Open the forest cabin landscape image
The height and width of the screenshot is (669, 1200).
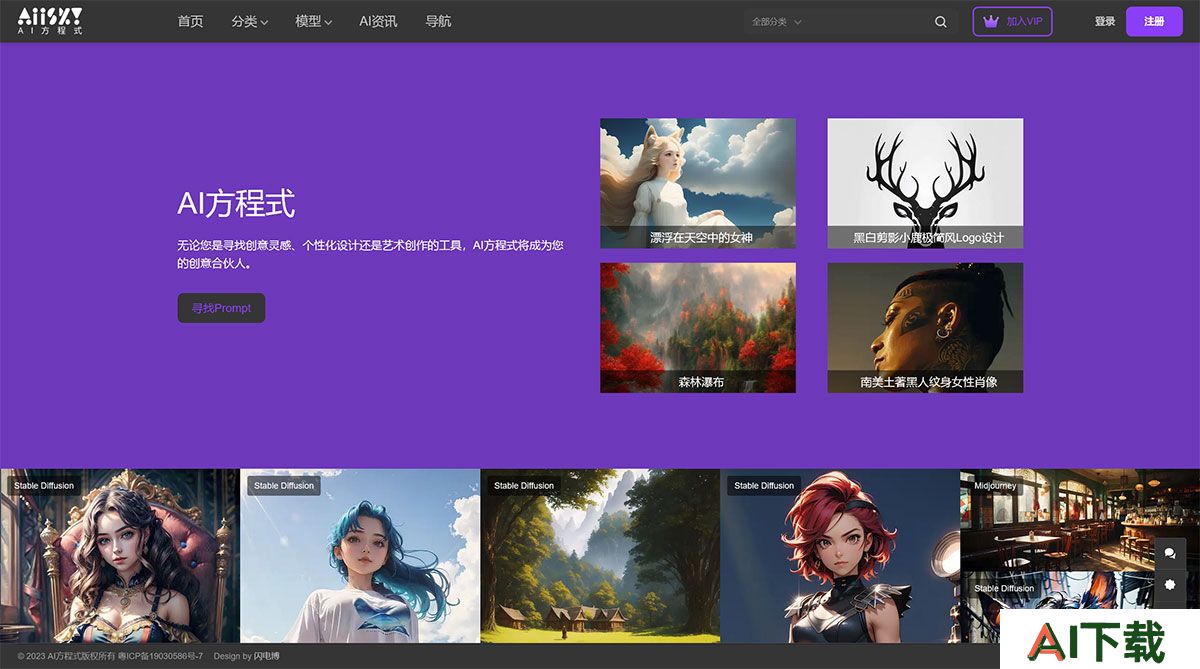(x=600, y=556)
